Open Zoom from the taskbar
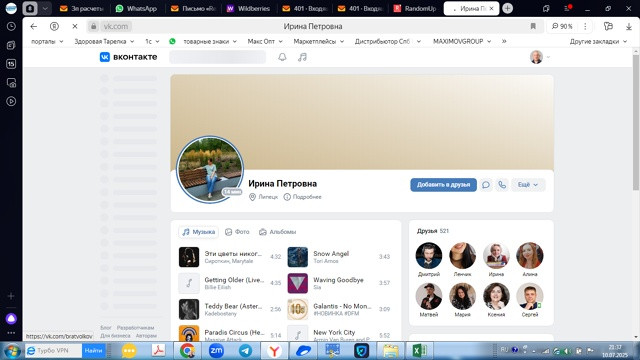The width and height of the screenshot is (640, 360). tap(216, 351)
